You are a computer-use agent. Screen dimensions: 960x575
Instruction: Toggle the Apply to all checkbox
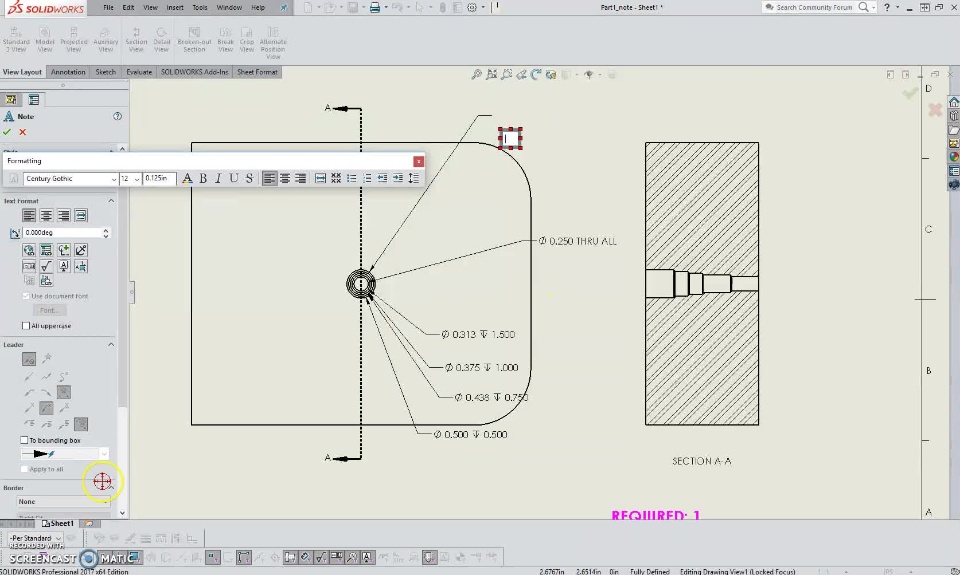(24, 469)
